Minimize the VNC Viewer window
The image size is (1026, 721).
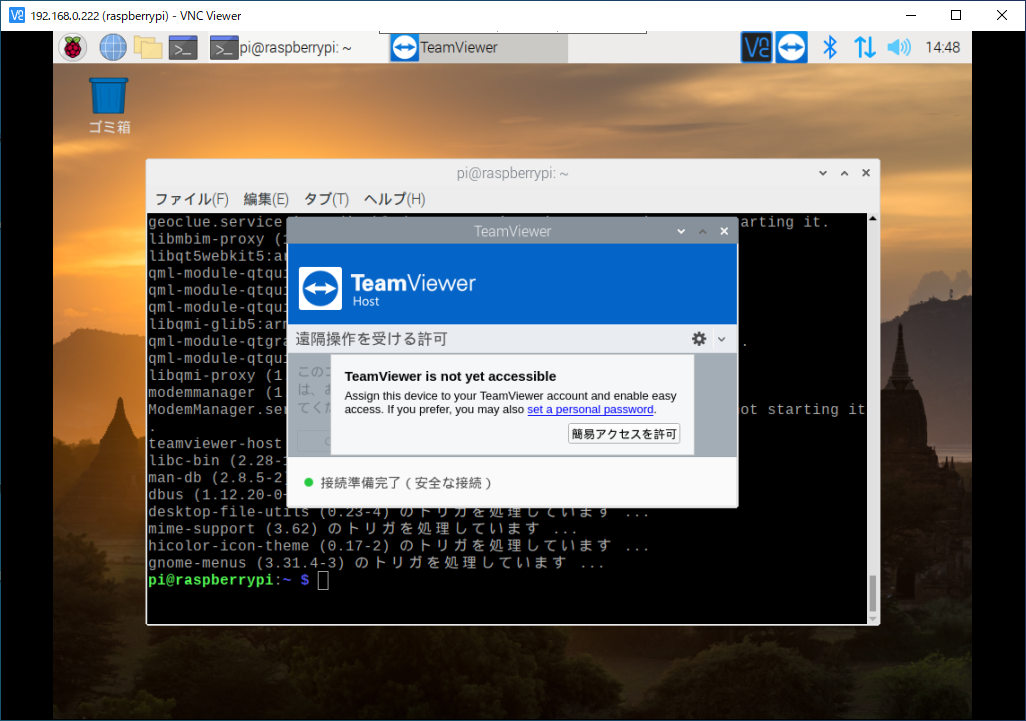pos(911,15)
